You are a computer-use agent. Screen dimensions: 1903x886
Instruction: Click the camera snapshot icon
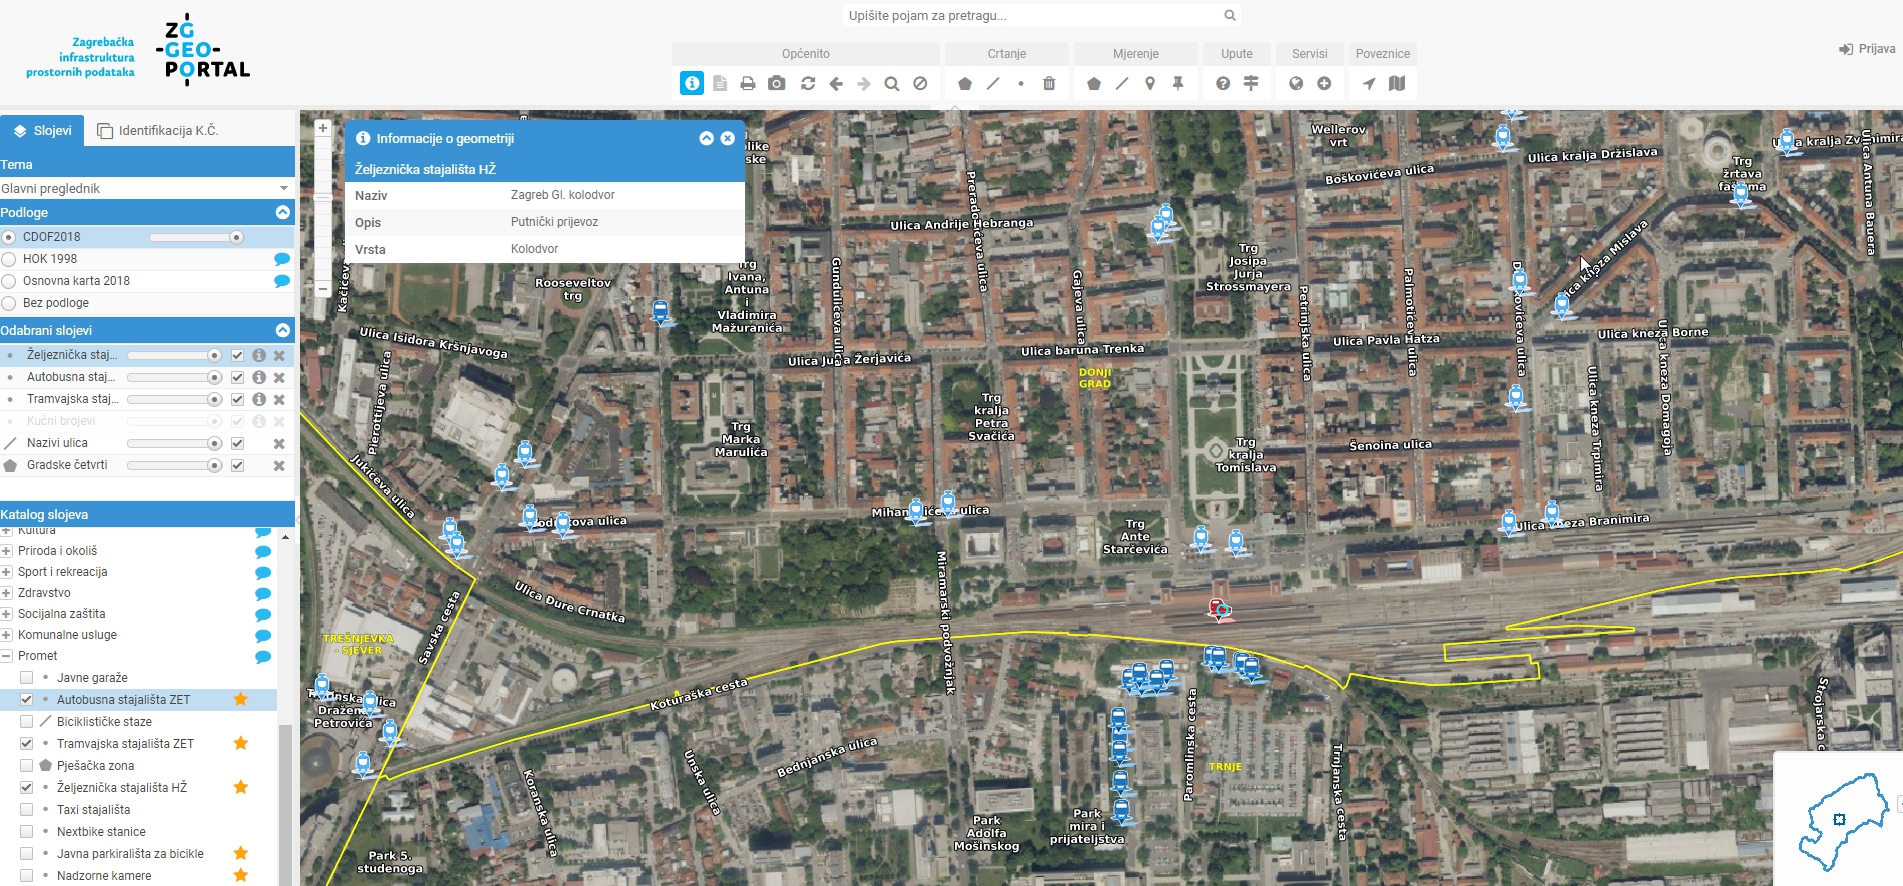tap(776, 84)
